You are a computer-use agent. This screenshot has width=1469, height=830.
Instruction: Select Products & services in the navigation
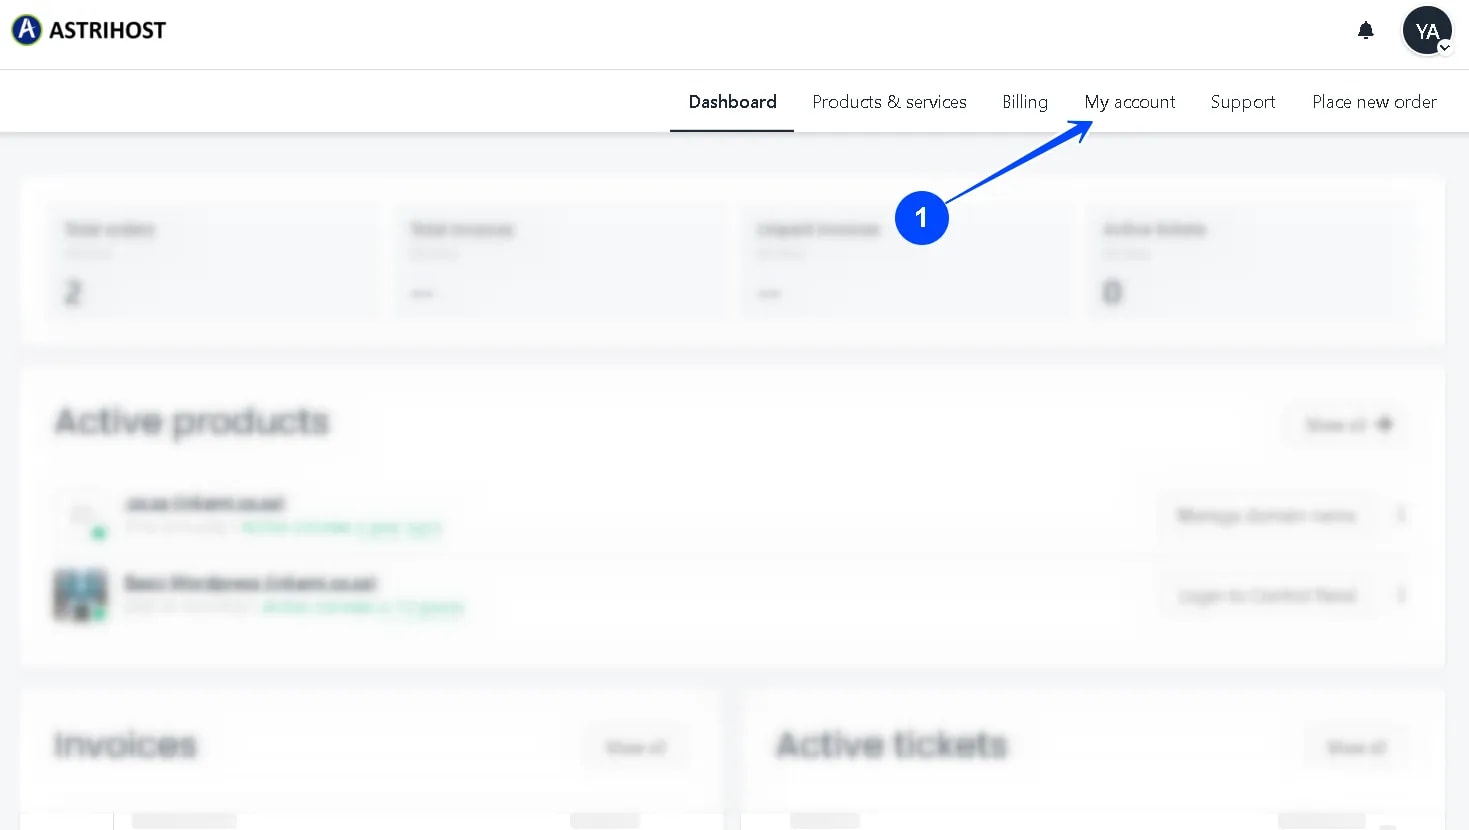click(x=889, y=101)
